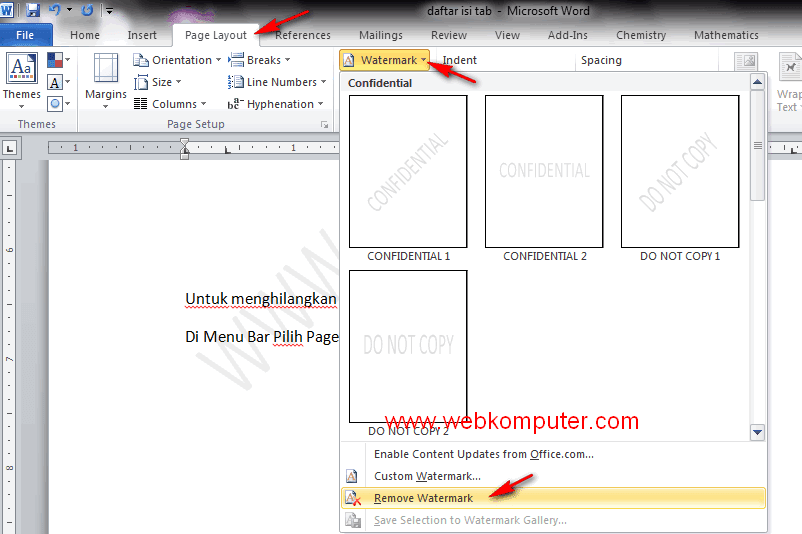Open the Mailings tab
This screenshot has height=534, width=802.
click(x=381, y=35)
